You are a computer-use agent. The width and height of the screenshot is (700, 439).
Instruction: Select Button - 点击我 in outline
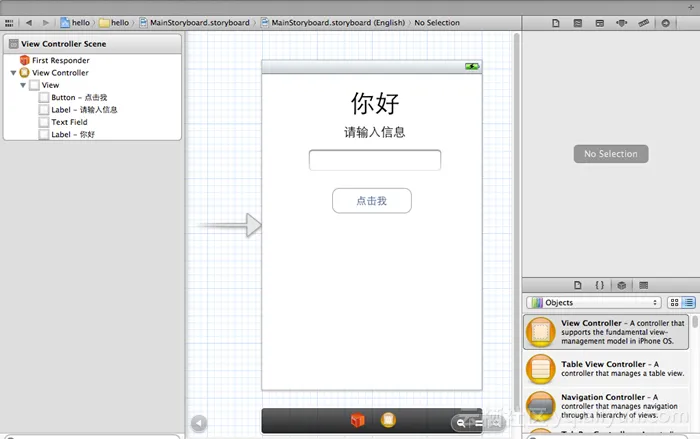[x=73, y=97]
